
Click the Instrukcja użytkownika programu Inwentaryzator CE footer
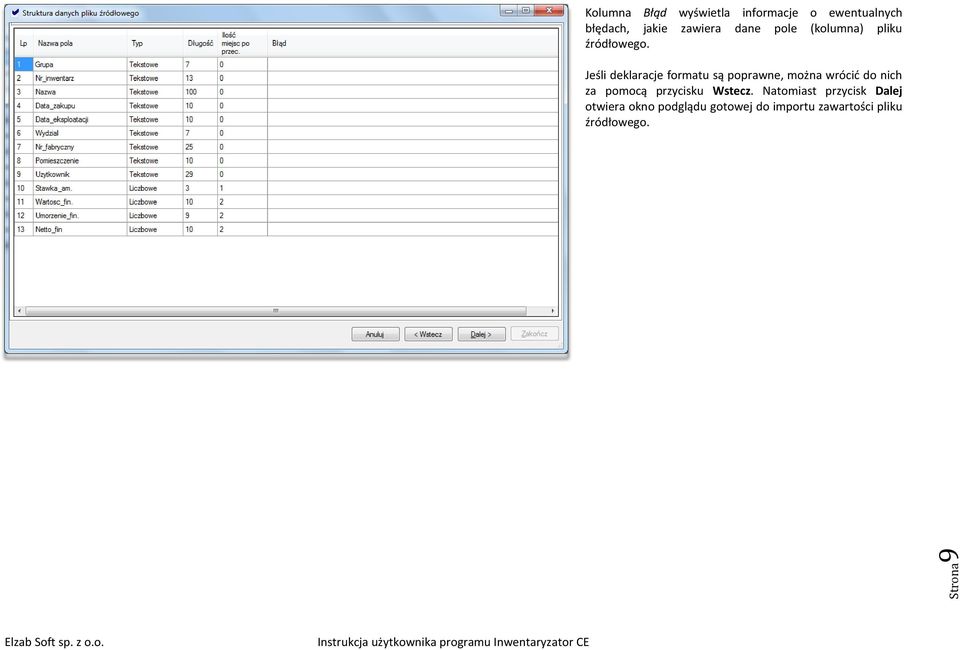[x=453, y=642]
